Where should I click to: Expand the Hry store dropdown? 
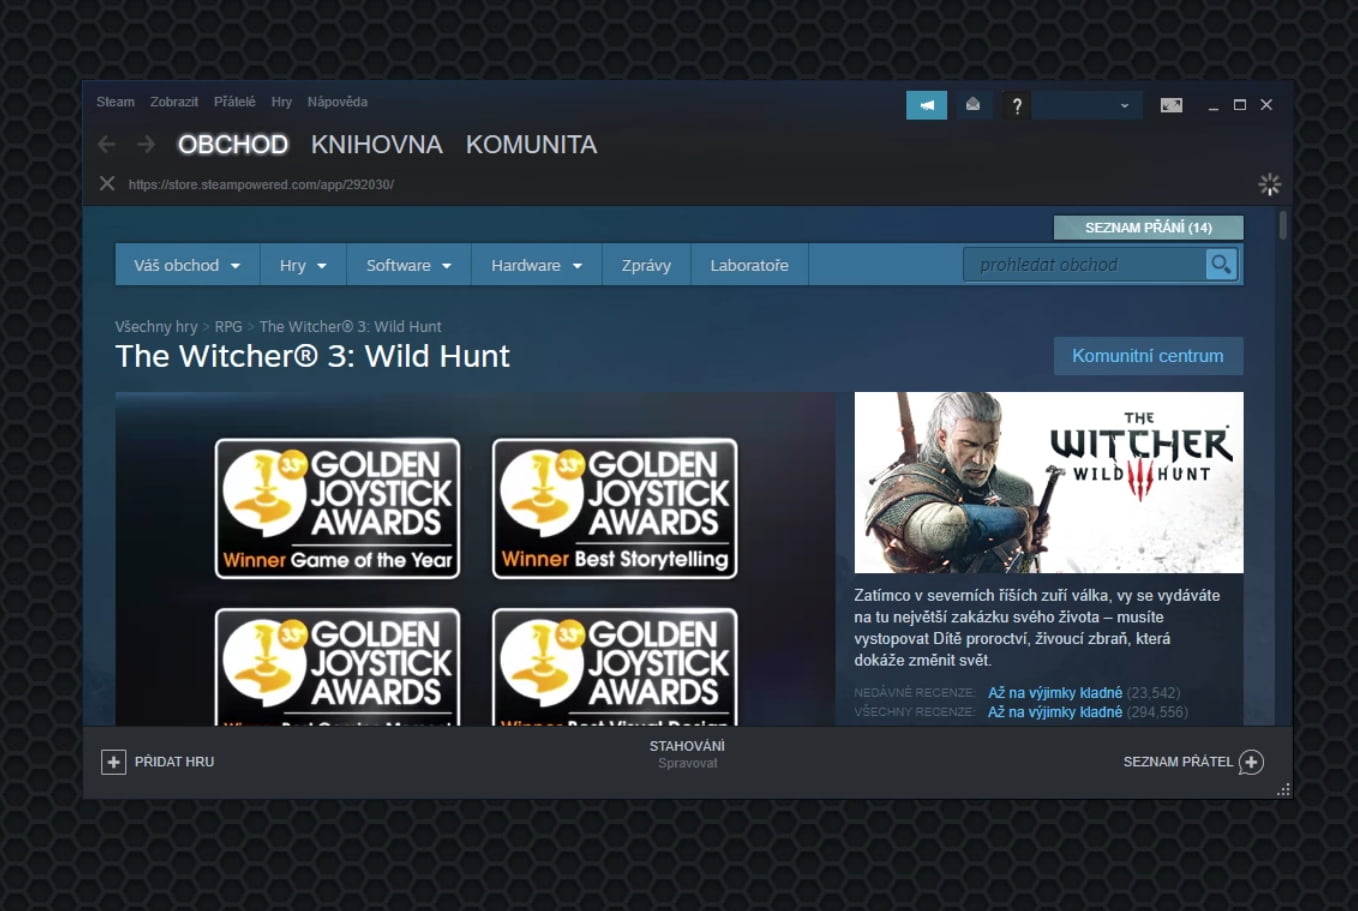click(303, 265)
